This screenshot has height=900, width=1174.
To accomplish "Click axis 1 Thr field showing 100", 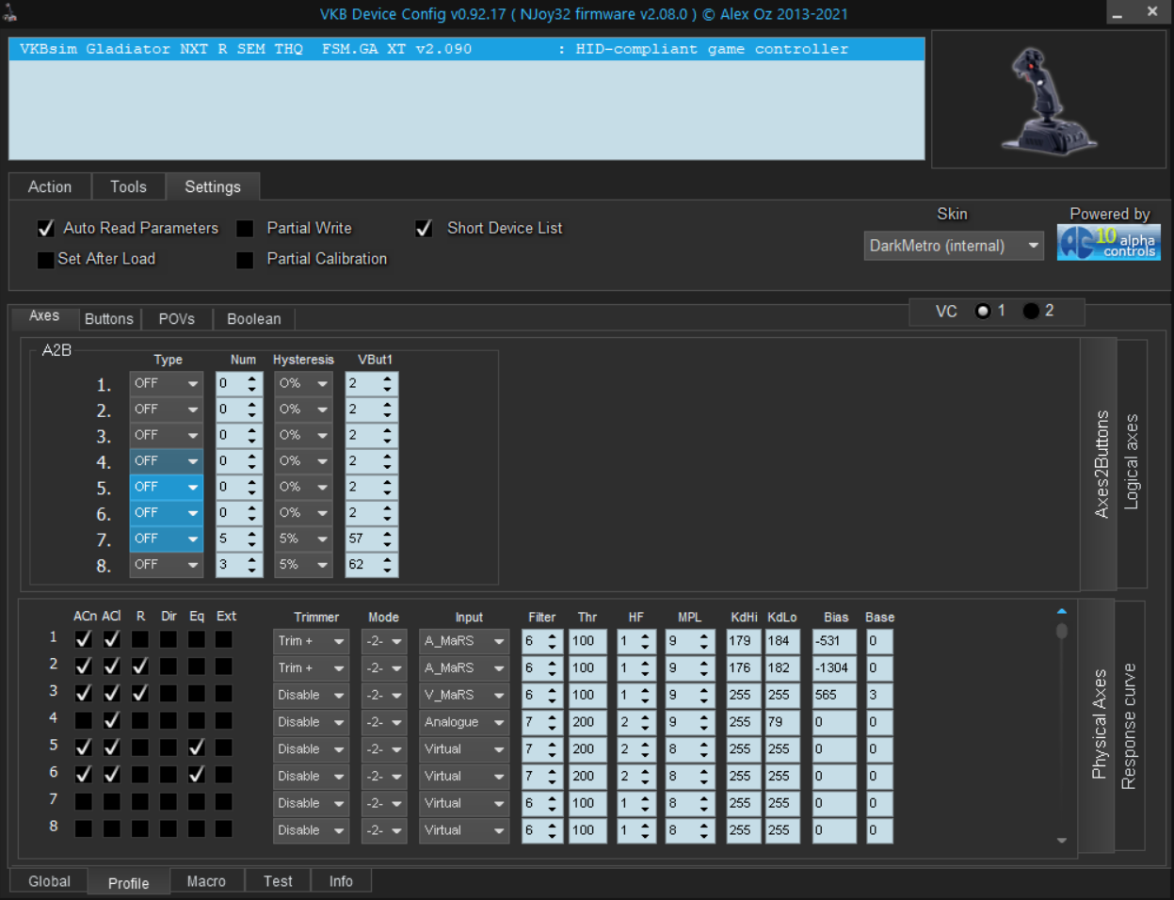I will point(587,641).
